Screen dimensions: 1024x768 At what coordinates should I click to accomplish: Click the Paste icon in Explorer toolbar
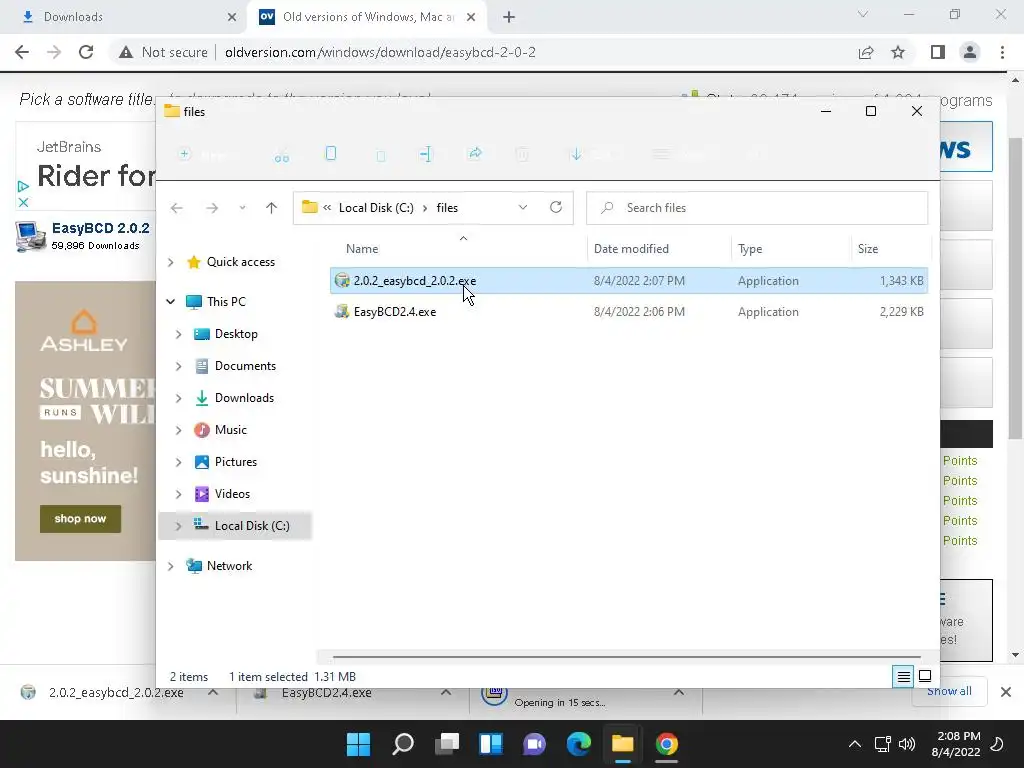(381, 155)
